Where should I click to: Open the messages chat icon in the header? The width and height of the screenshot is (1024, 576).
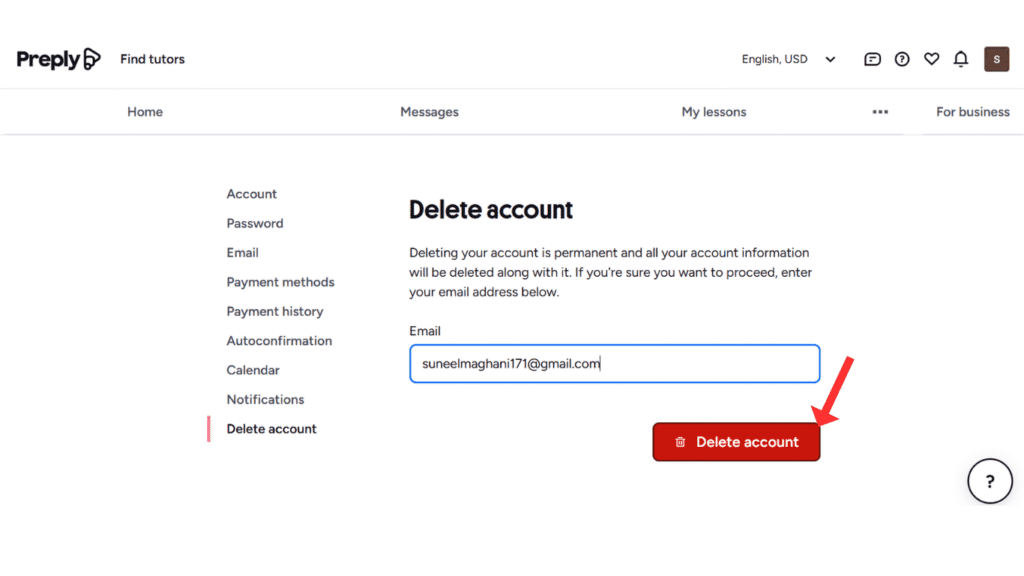point(872,59)
